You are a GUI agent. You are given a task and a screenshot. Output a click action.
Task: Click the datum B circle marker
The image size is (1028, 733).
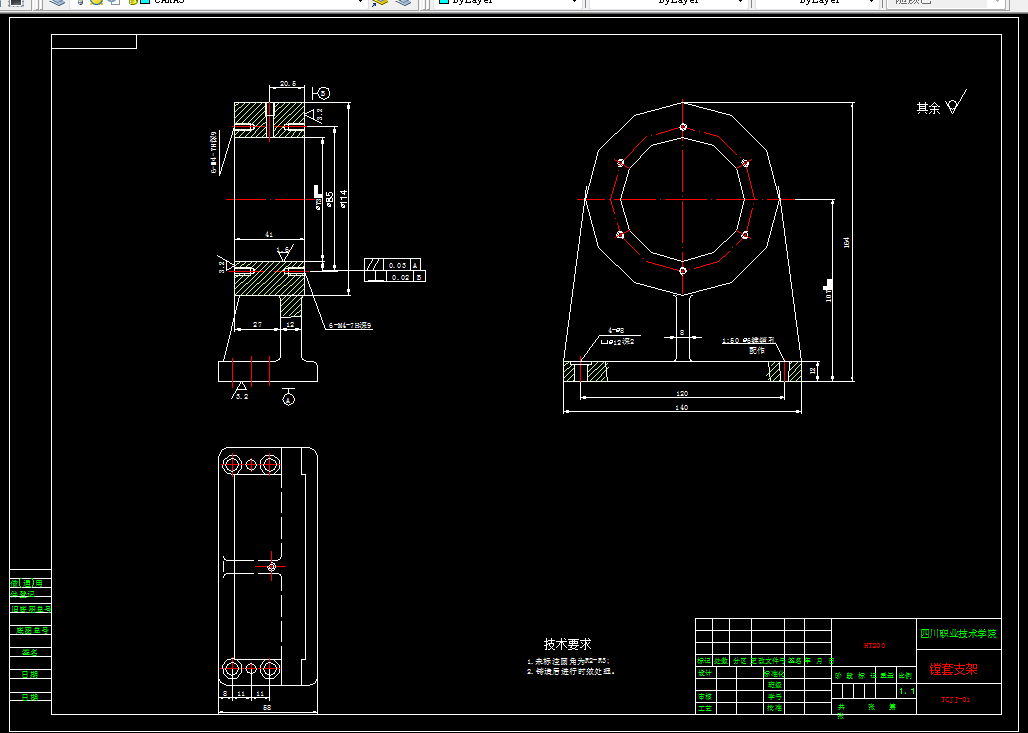pos(324,93)
